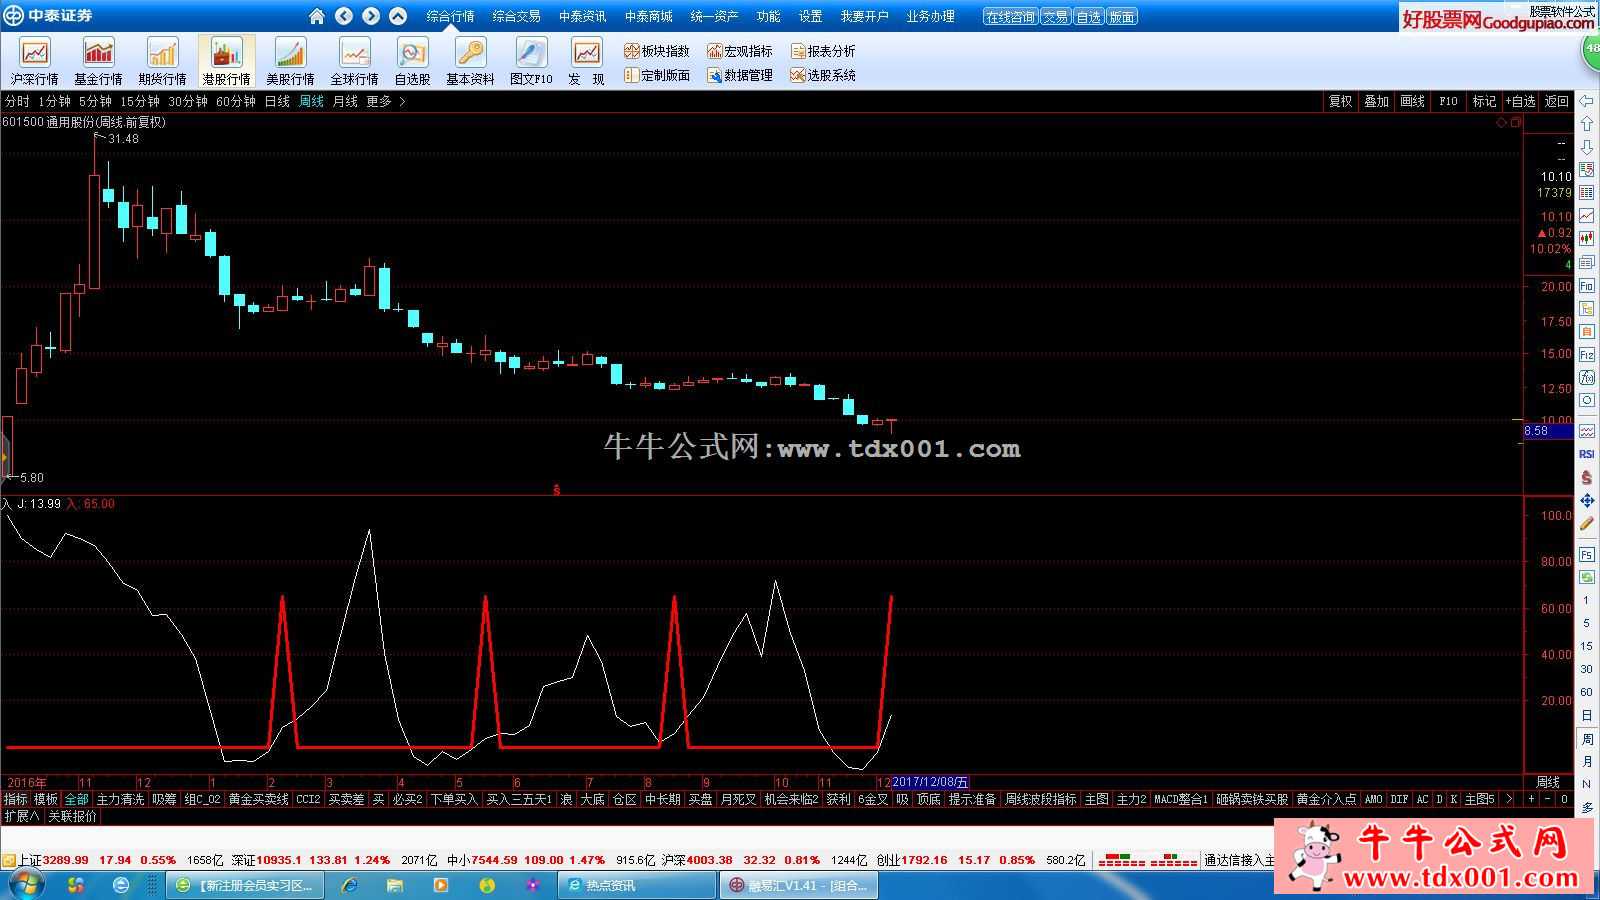
Task: Open sidebar F12 trading icon
Action: [x=1587, y=355]
